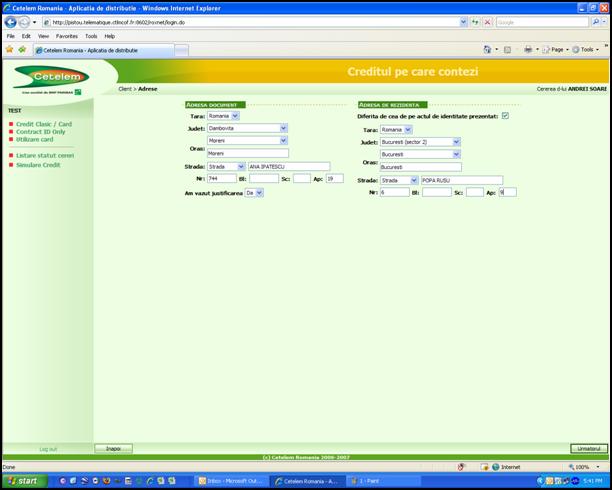Open the Tools menu in menu bar

coord(91,35)
